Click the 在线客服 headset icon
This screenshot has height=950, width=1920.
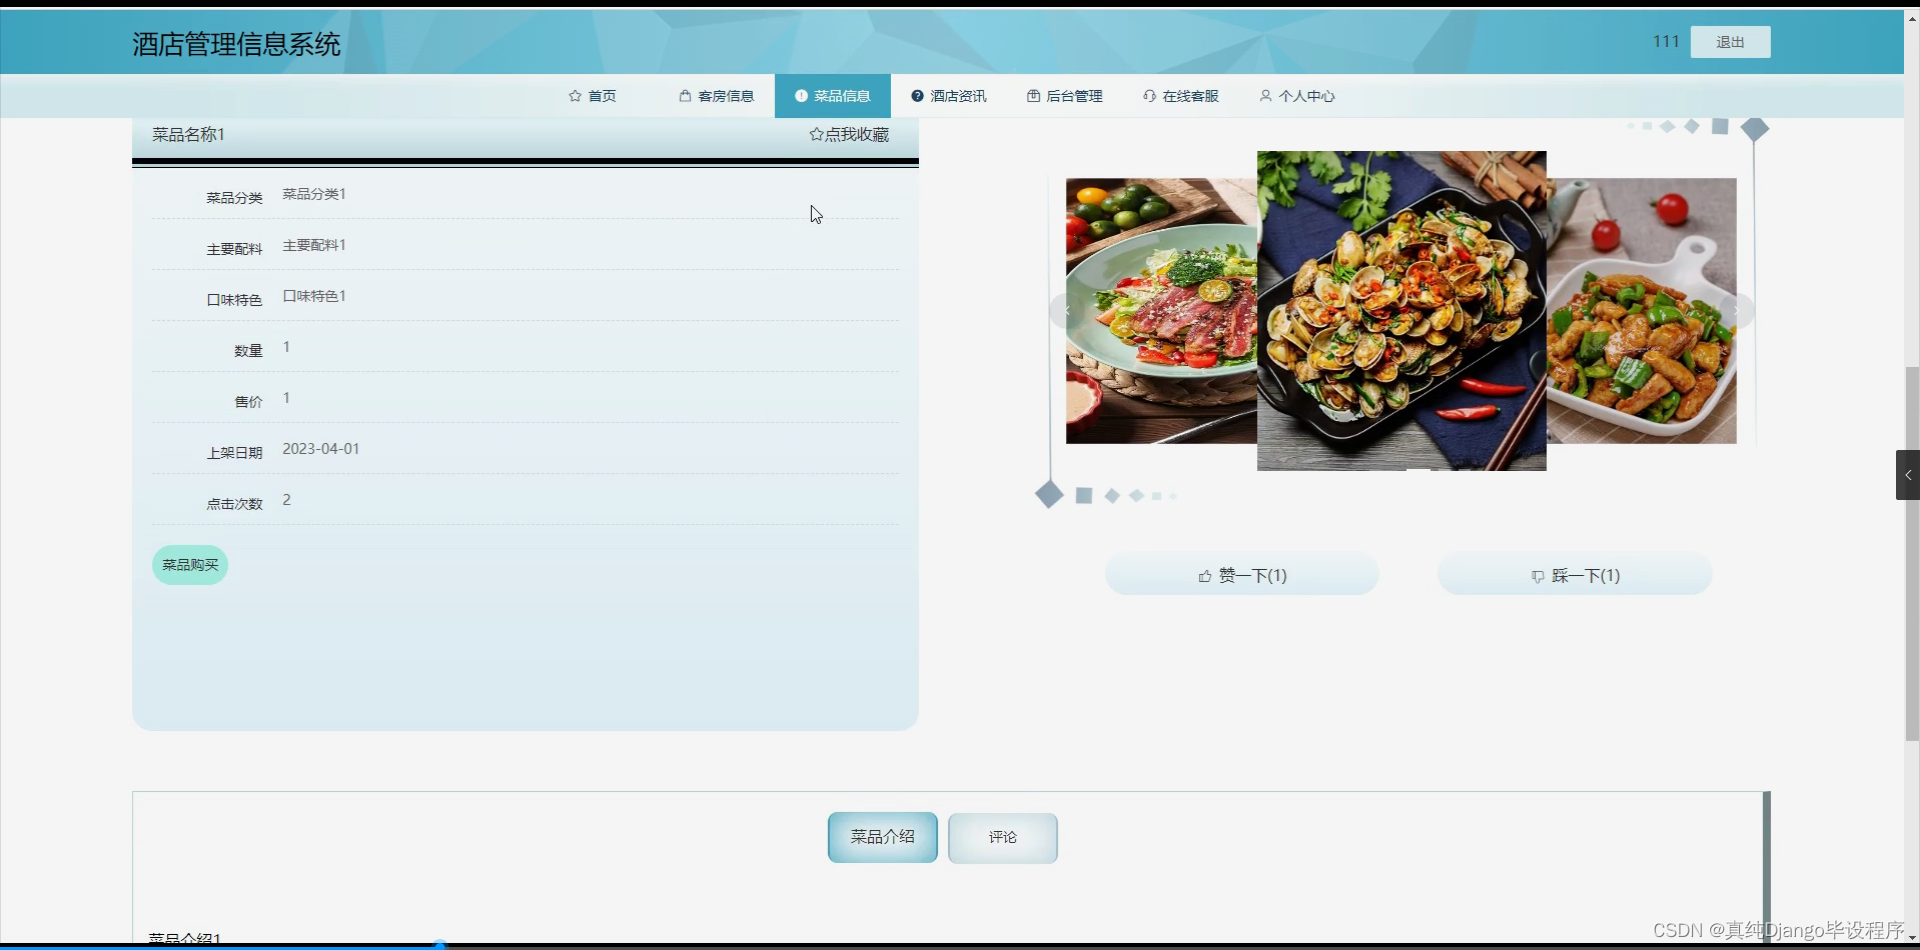tap(1149, 96)
